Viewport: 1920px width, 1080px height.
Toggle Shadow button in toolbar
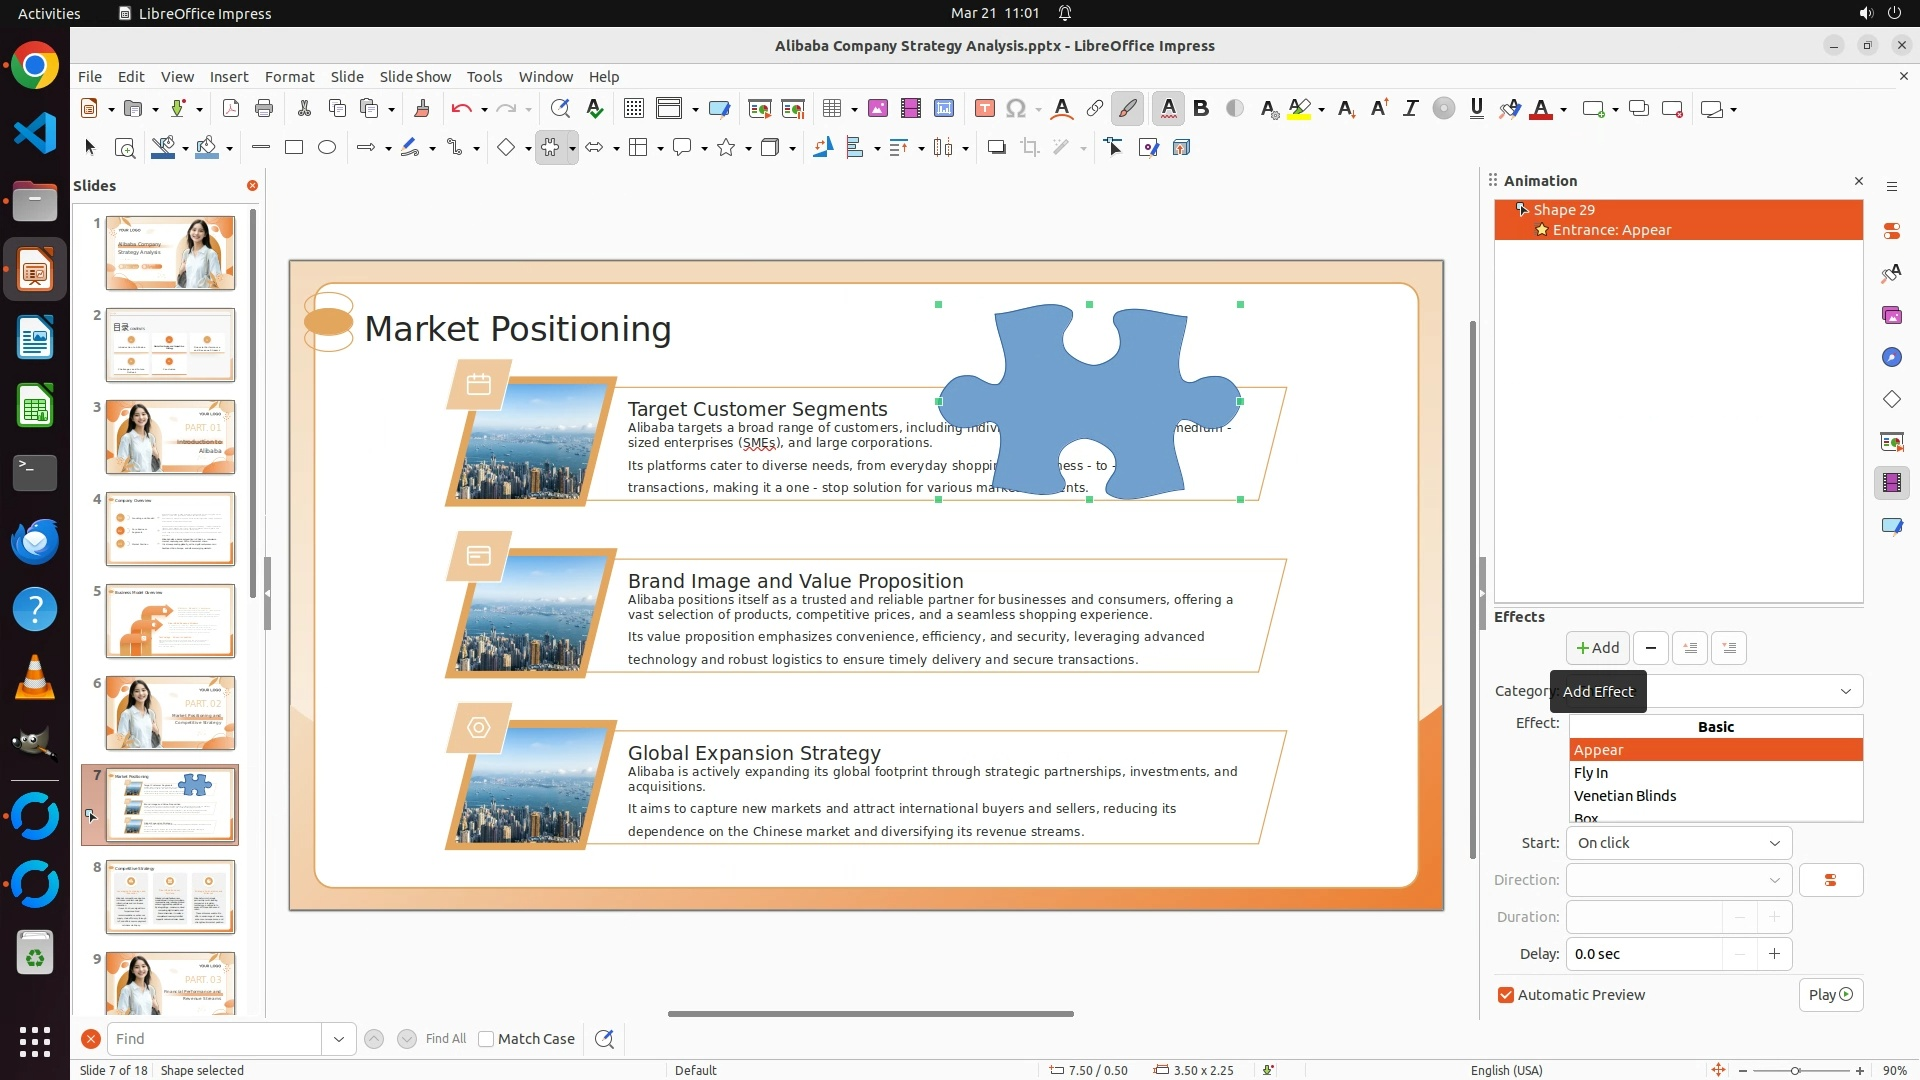(x=996, y=148)
